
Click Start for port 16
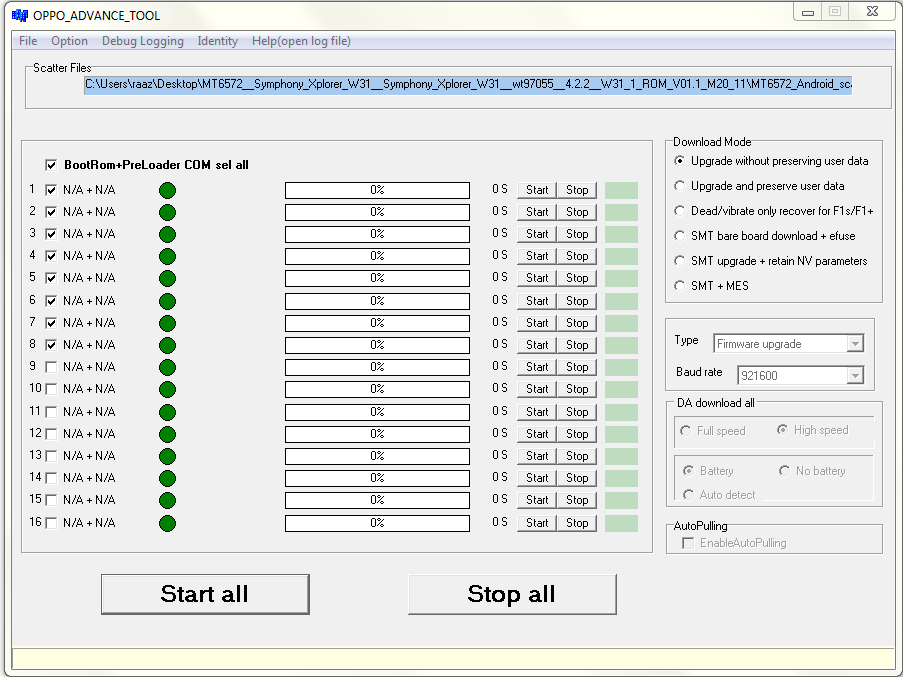pos(537,523)
